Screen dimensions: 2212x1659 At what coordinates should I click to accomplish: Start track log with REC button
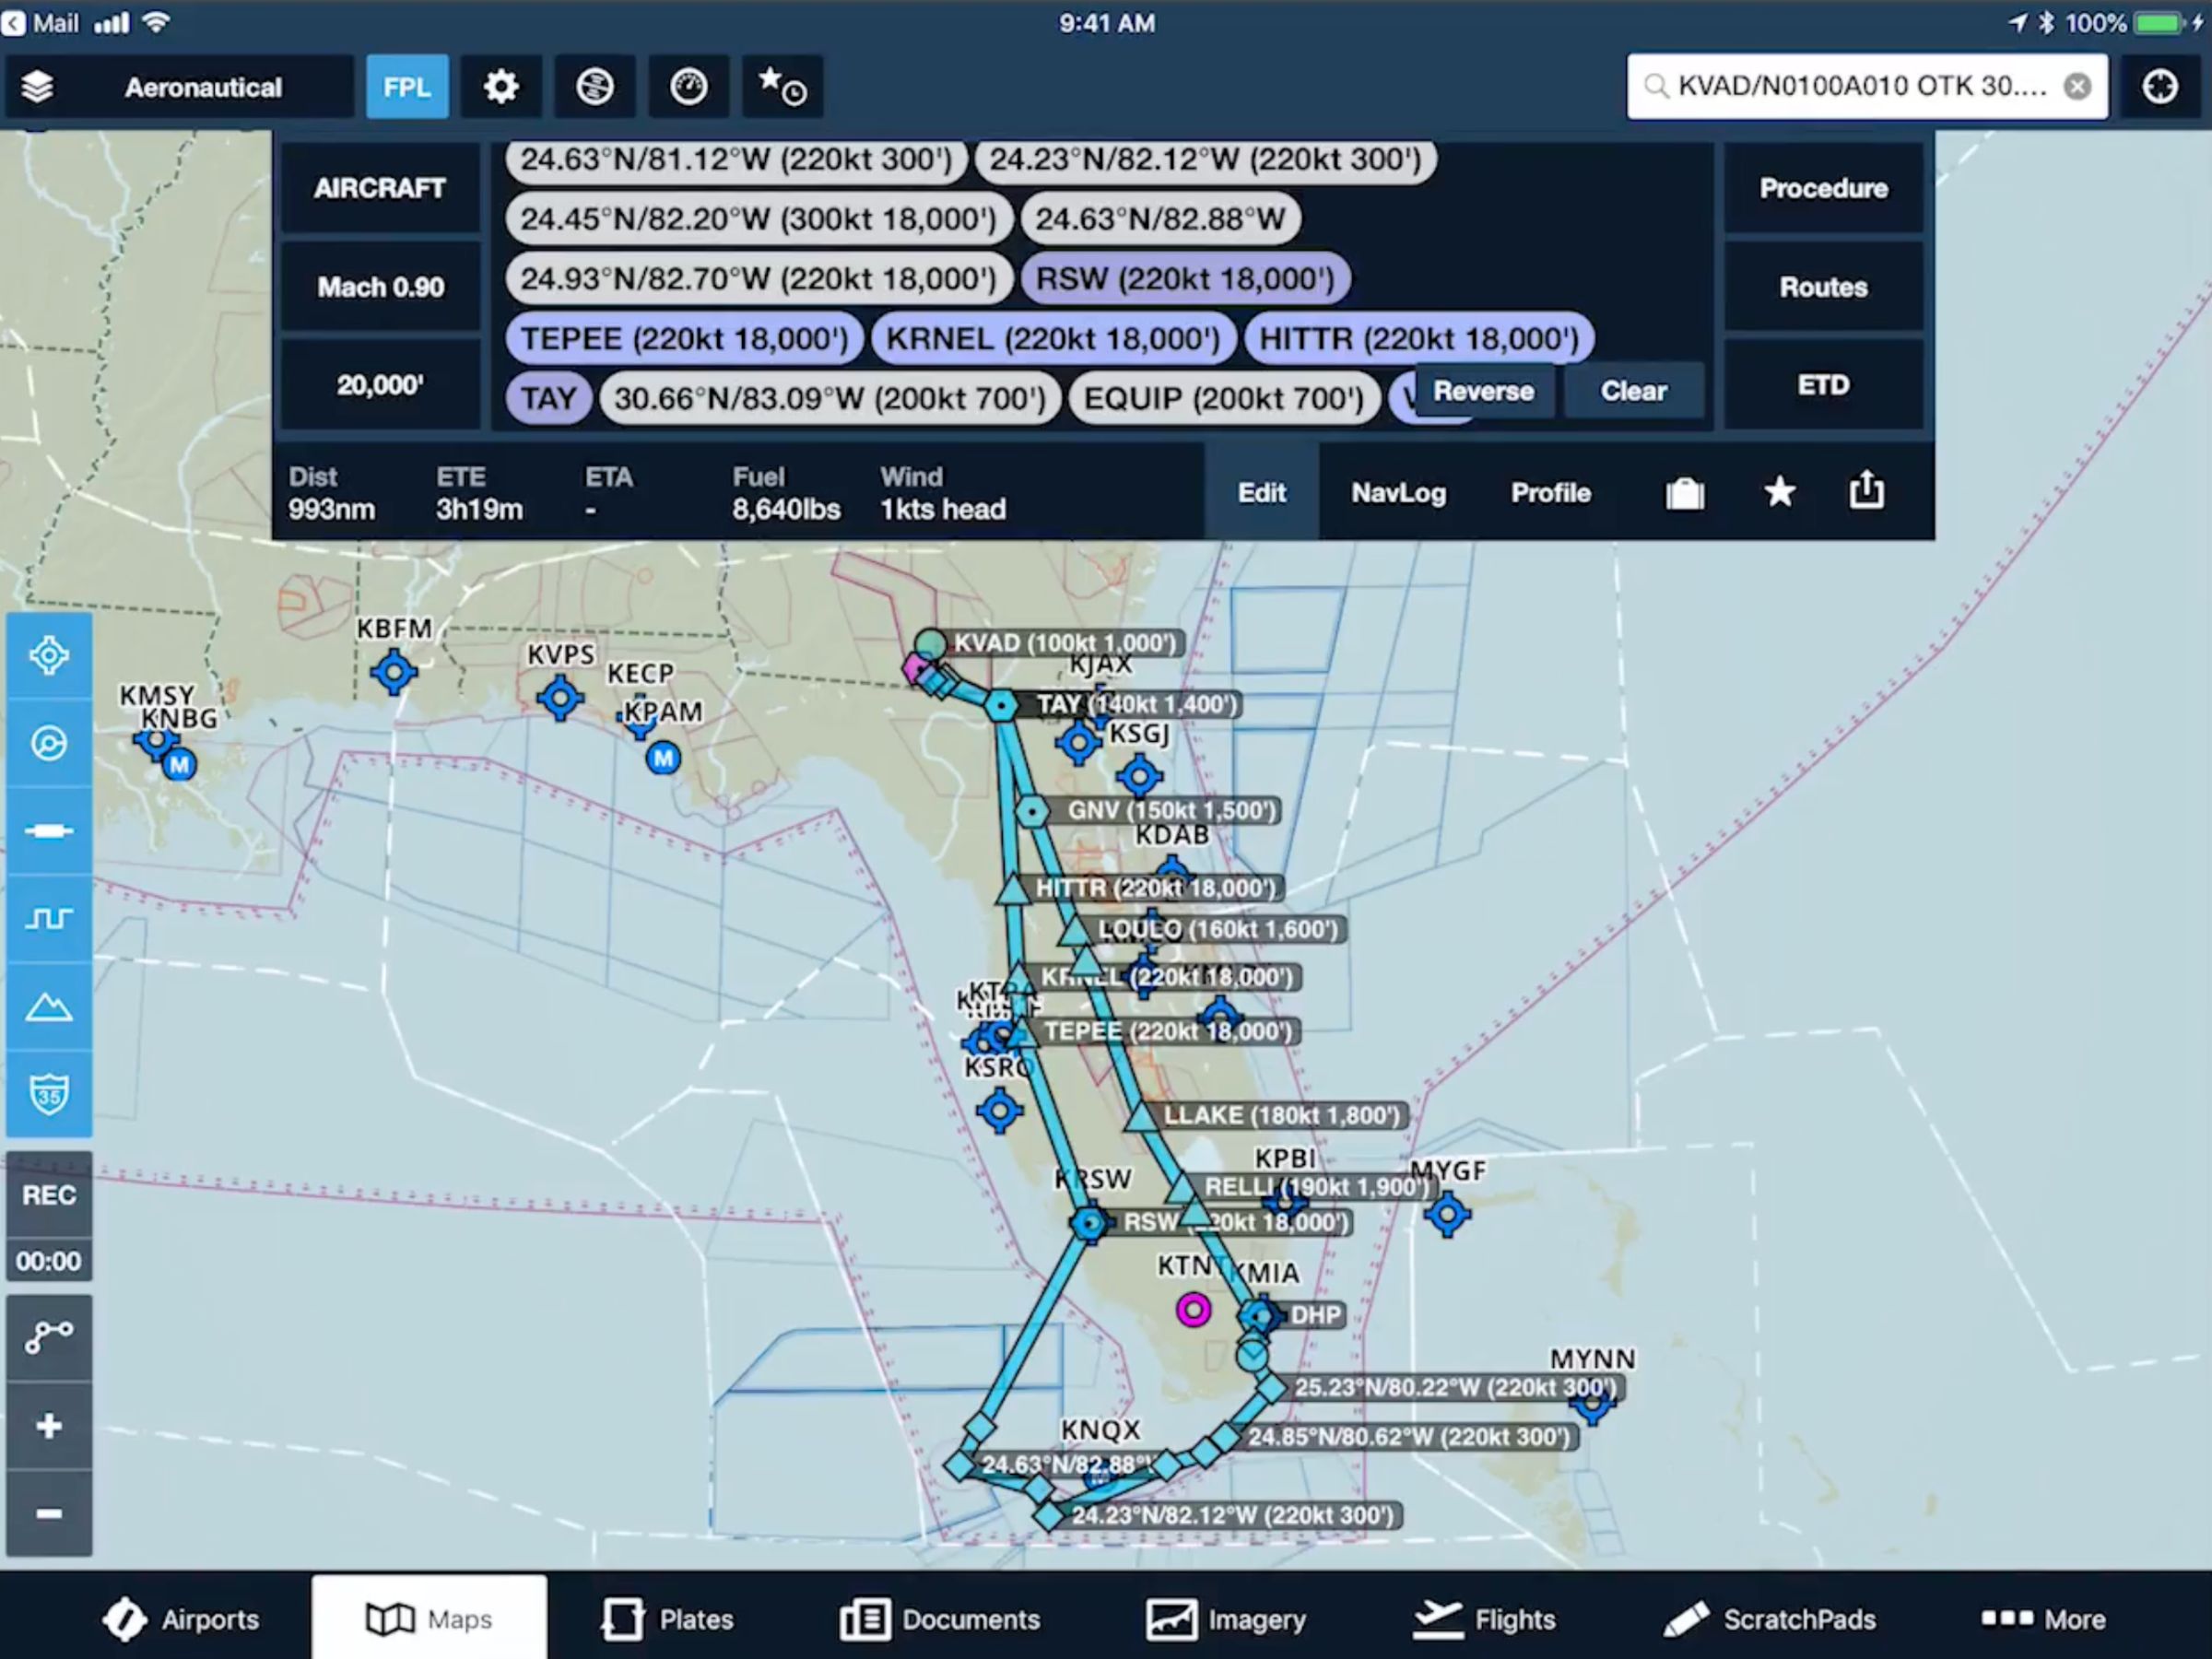[48, 1195]
